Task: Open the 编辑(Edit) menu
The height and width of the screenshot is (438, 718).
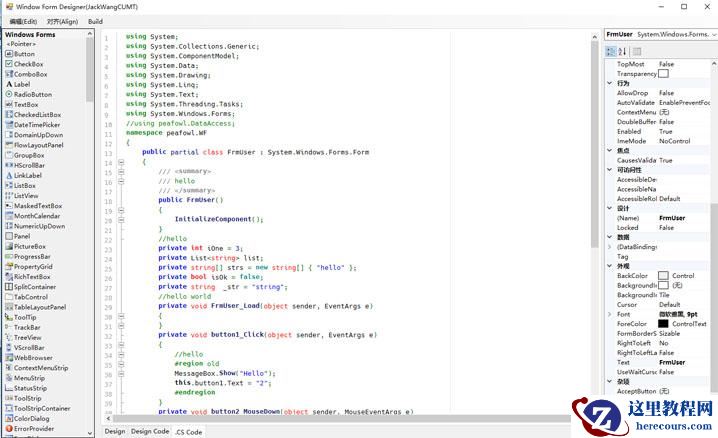Action: click(23, 22)
